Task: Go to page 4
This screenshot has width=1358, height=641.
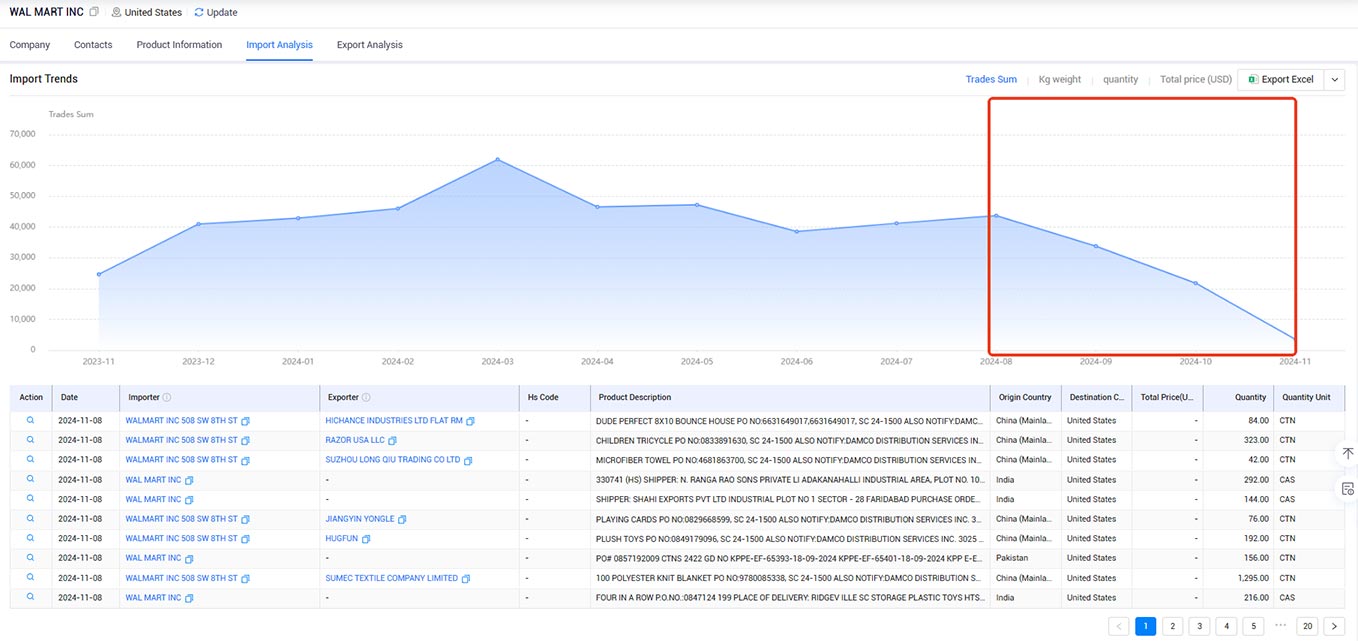Action: click(1226, 626)
